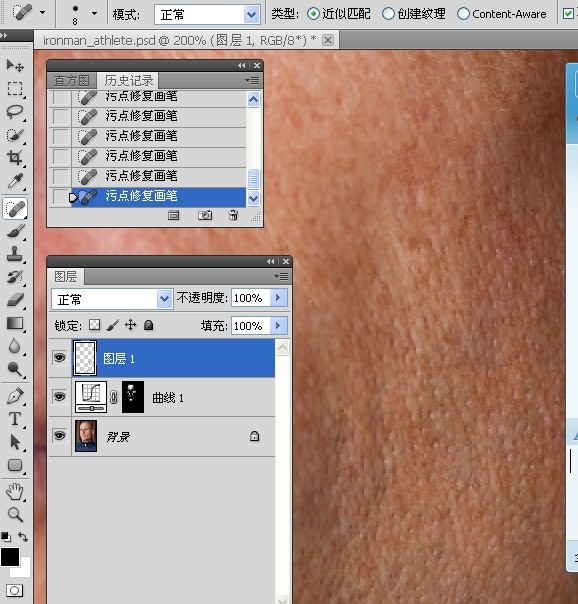Select the Gradient tool
This screenshot has width=578, height=604.
pos(15,323)
